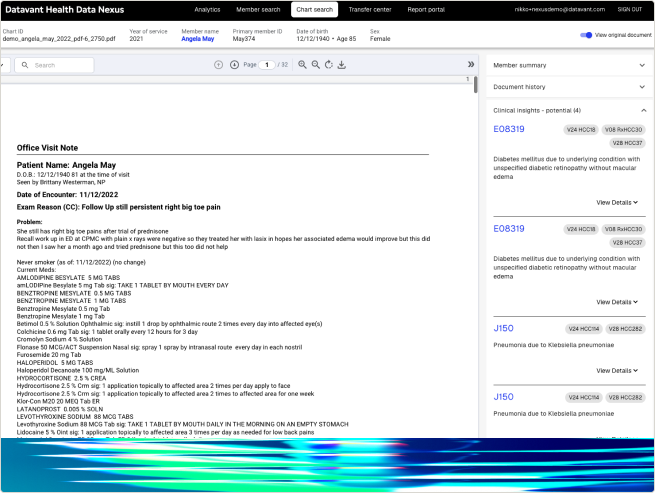Viewport: 655px width, 493px height.
Task: Click SIGN OUT in header
Action: pyautogui.click(x=630, y=9)
